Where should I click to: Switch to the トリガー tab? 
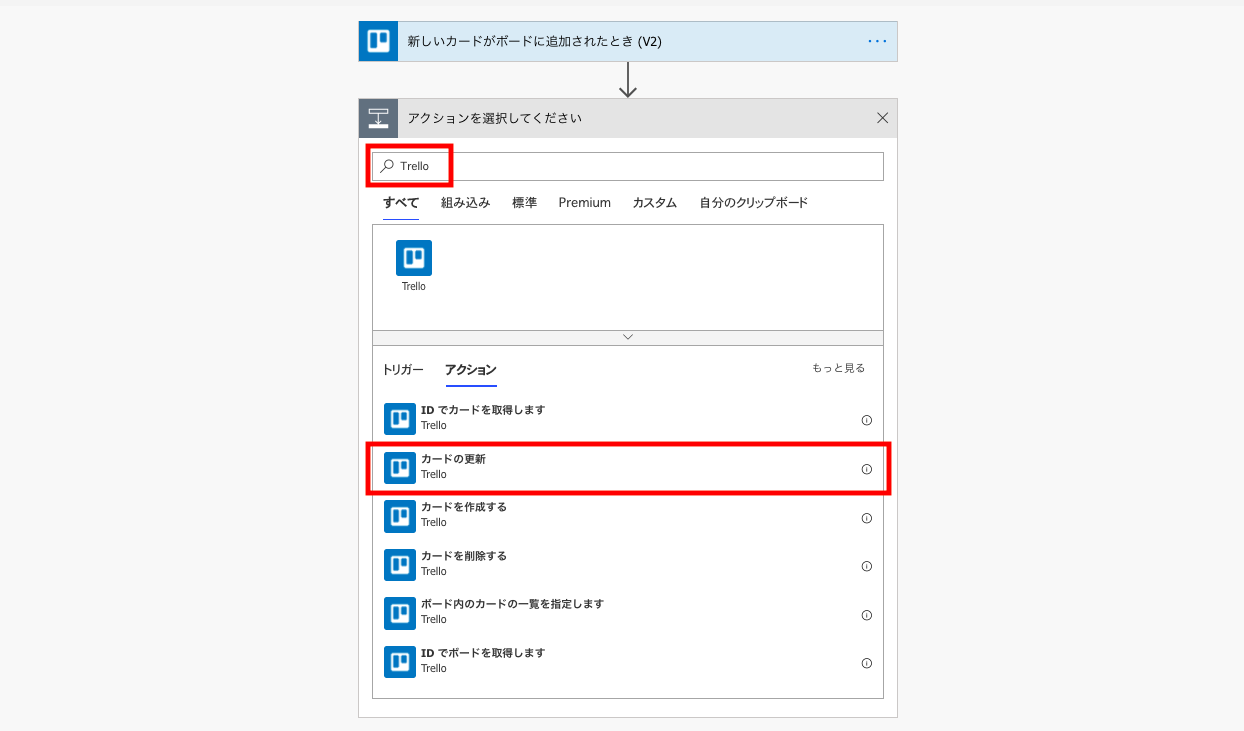(403, 370)
